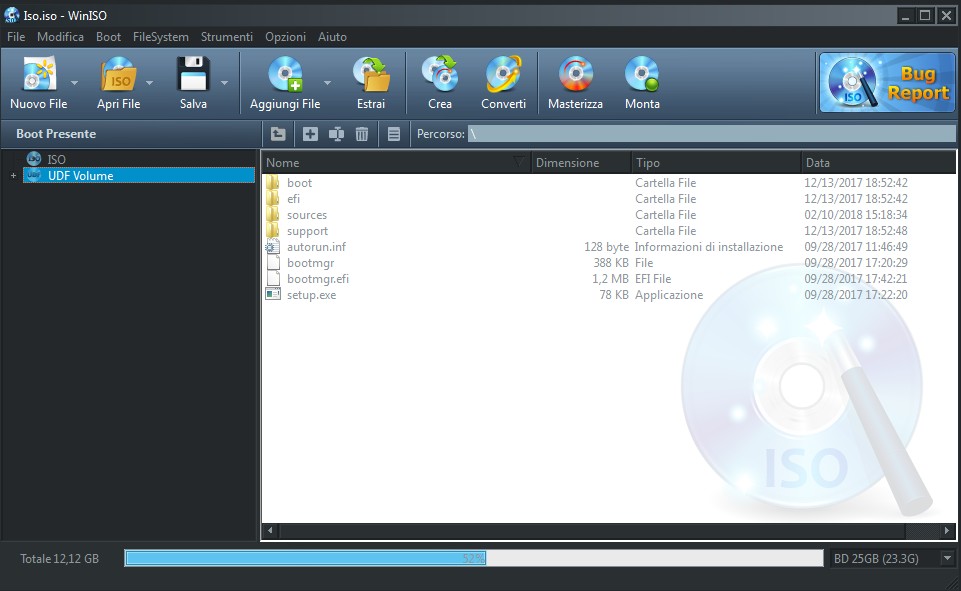Open the Strumenti menu
This screenshot has height=591, width=961.
pyautogui.click(x=227, y=37)
